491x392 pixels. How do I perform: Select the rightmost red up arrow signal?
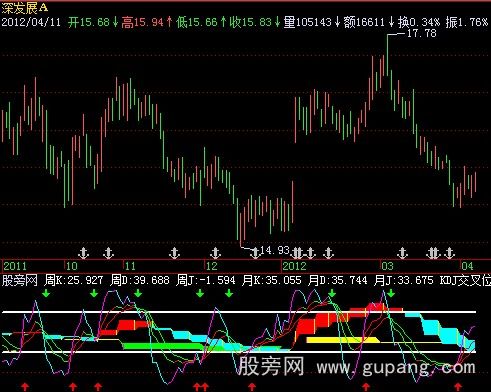tap(458, 387)
